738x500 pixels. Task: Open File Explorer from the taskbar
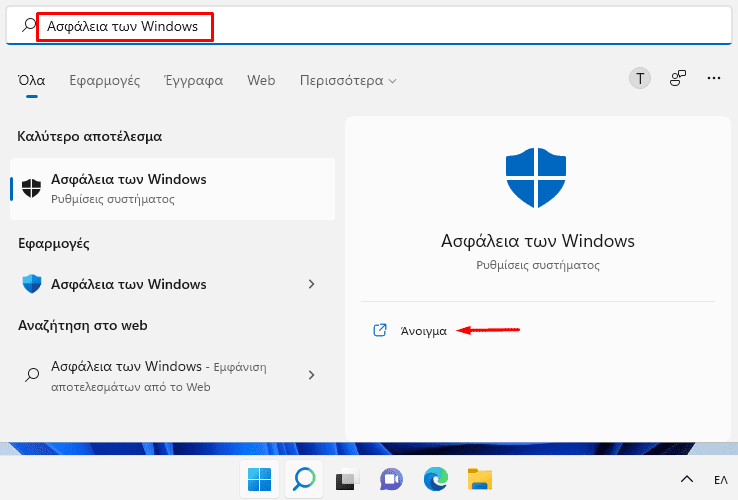pyautogui.click(x=480, y=479)
